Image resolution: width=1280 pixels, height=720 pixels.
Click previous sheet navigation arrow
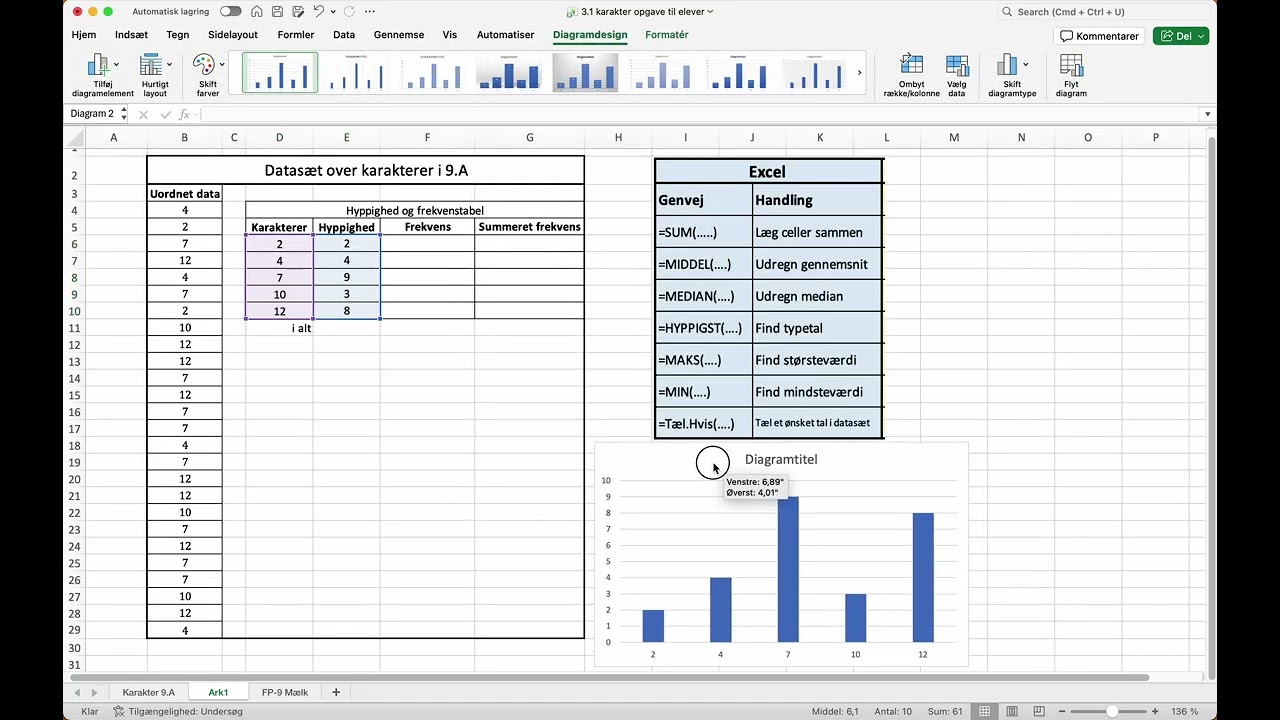[x=77, y=692]
